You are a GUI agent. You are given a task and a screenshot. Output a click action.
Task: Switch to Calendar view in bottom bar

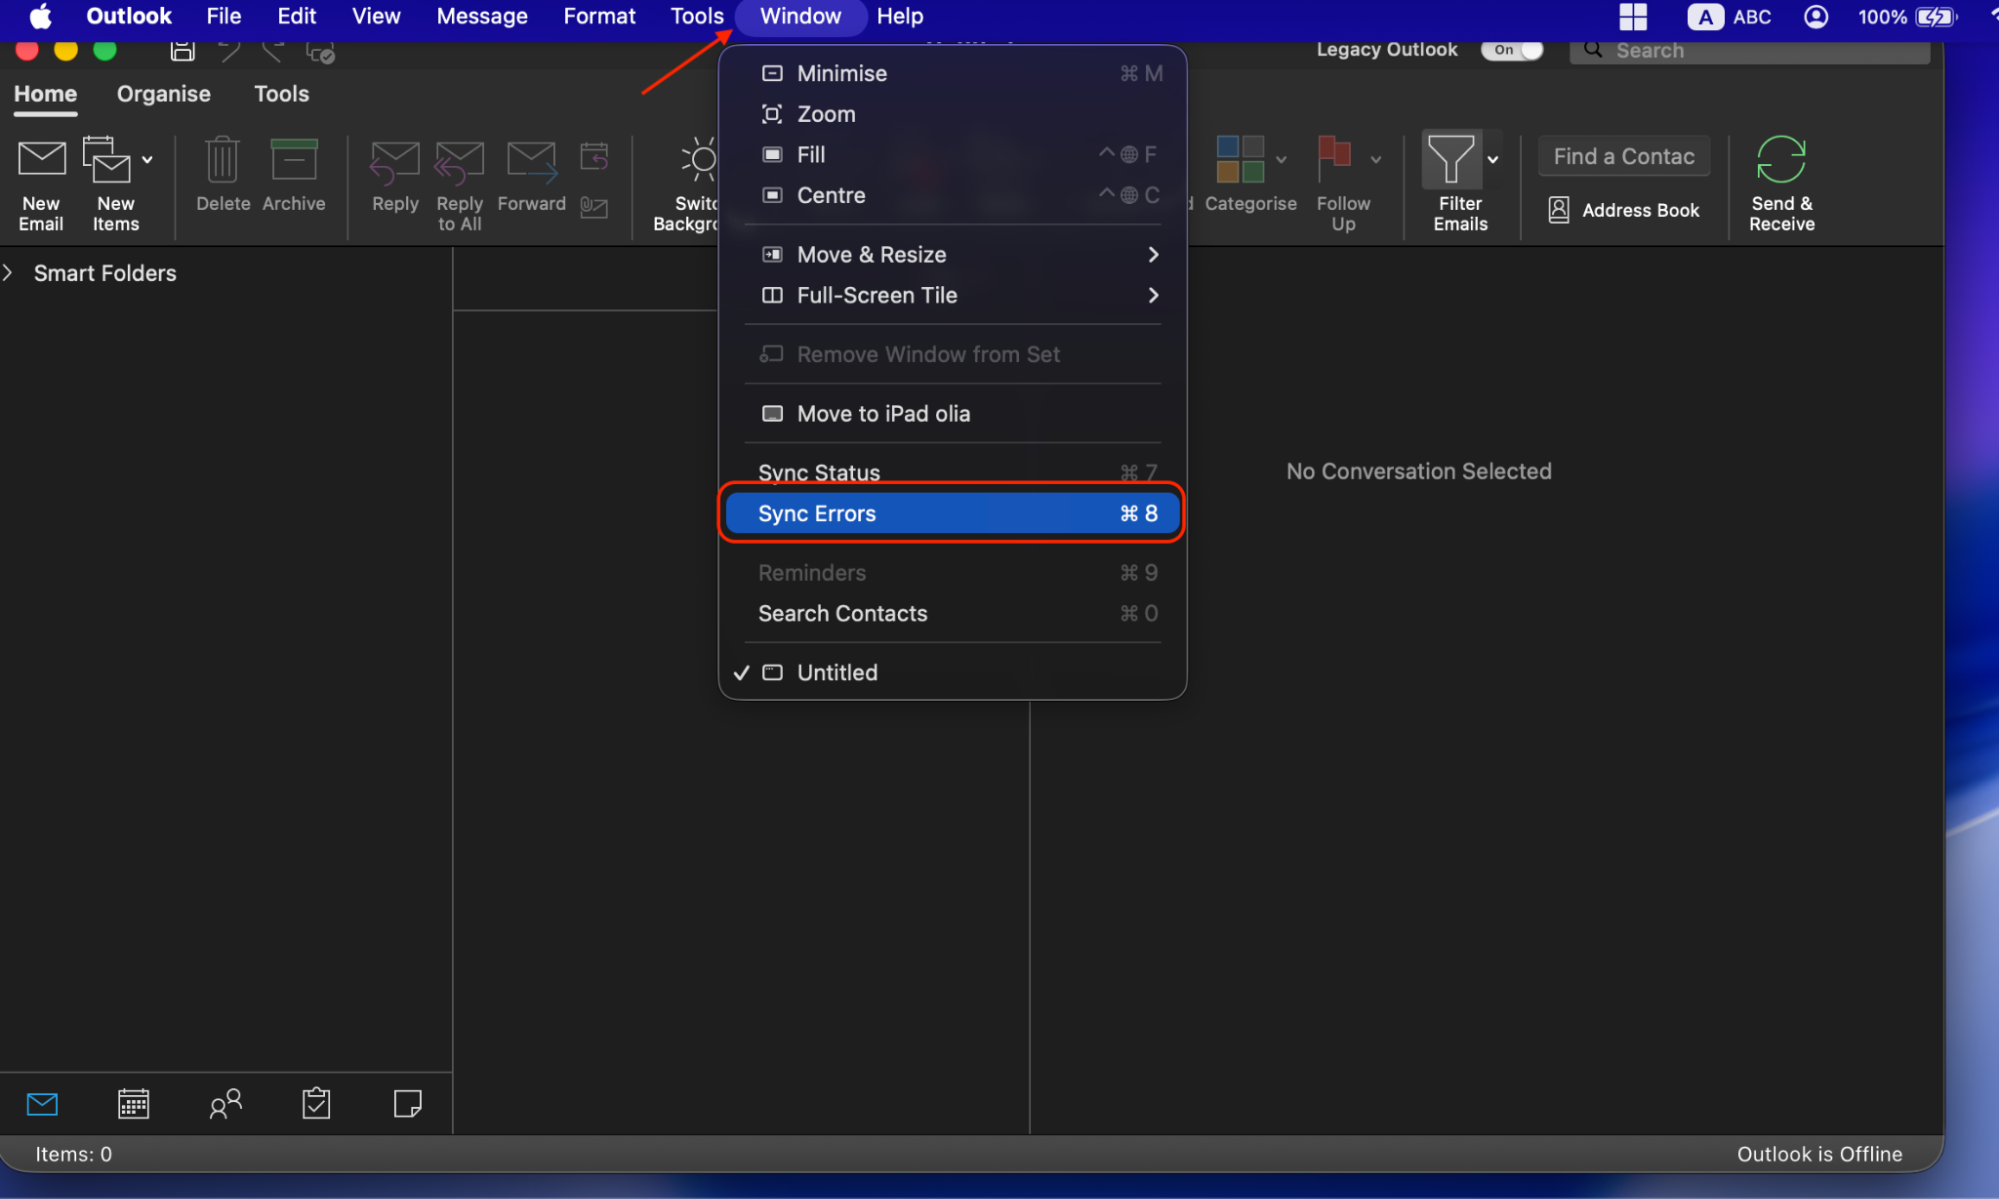133,1104
